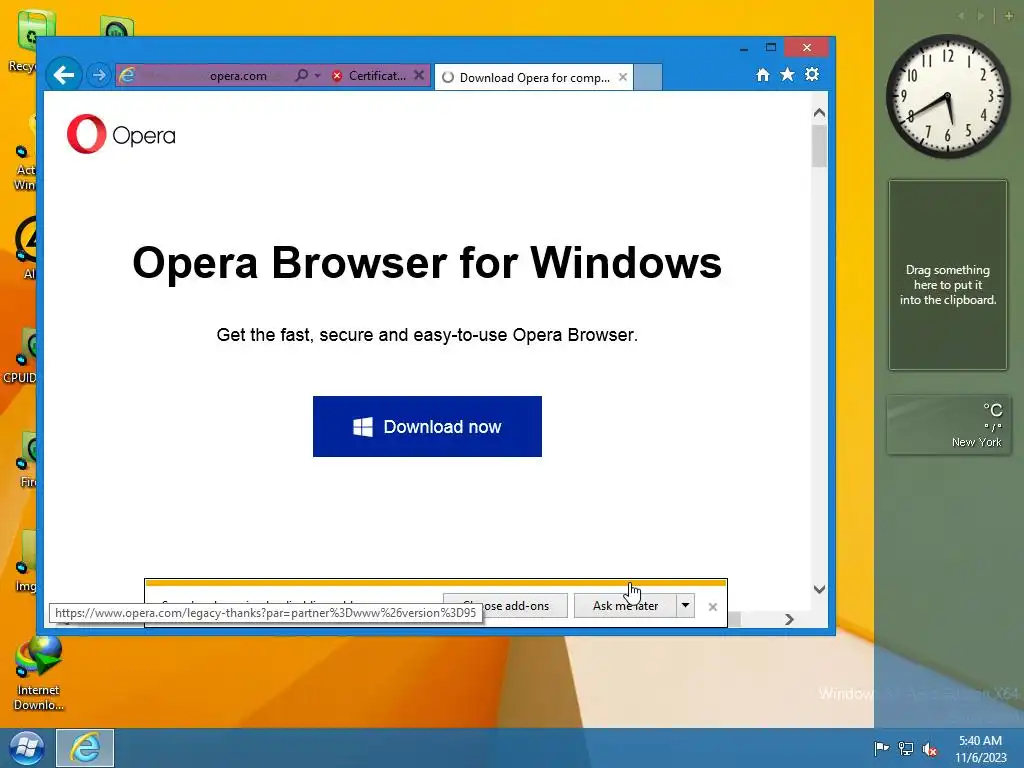
Task: Open a new blank tab
Action: (x=648, y=77)
